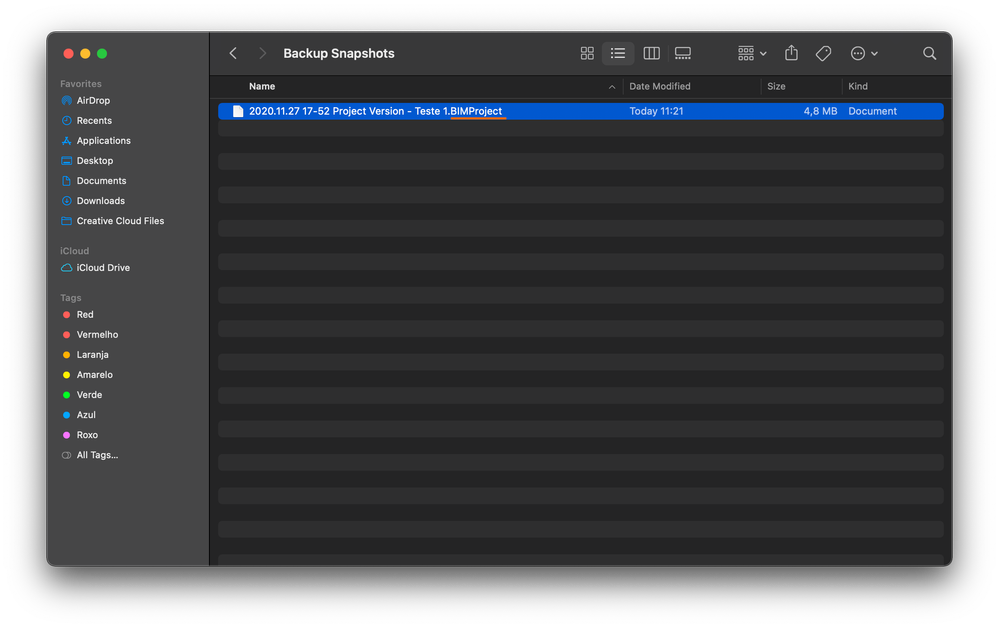This screenshot has width=999, height=628.
Task: Go forward with the right chevron
Action: [262, 54]
